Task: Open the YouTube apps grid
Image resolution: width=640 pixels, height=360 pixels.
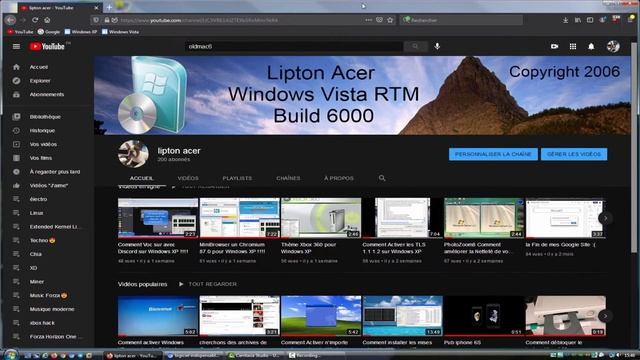Action: coord(573,47)
